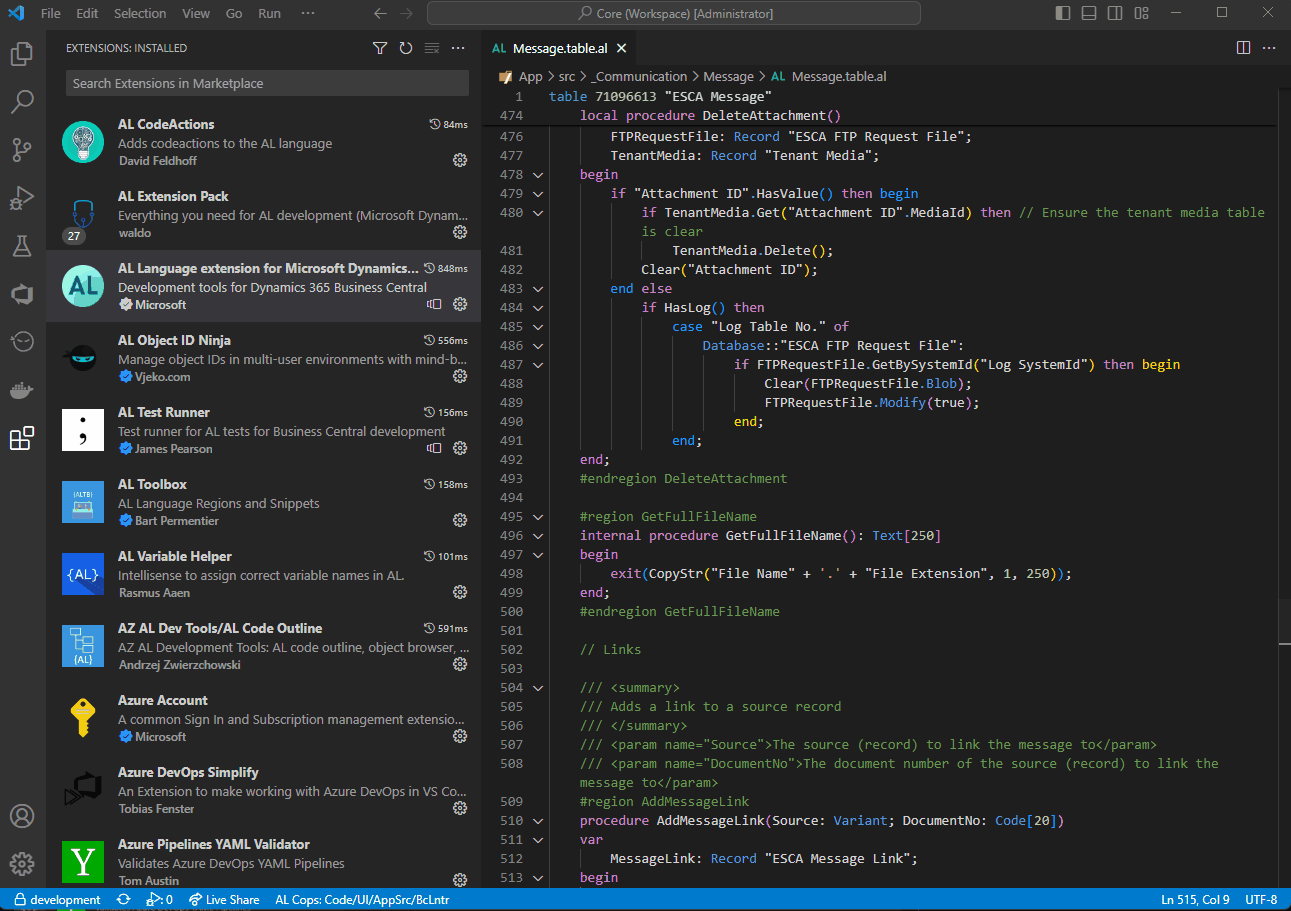Click Search Extensions in Marketplace field
The width and height of the screenshot is (1291, 911).
tap(267, 83)
